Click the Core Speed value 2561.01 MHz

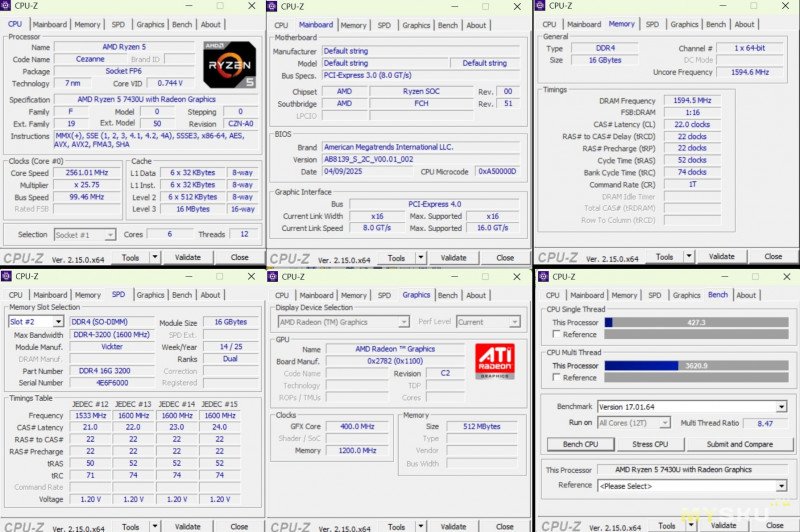coord(87,173)
